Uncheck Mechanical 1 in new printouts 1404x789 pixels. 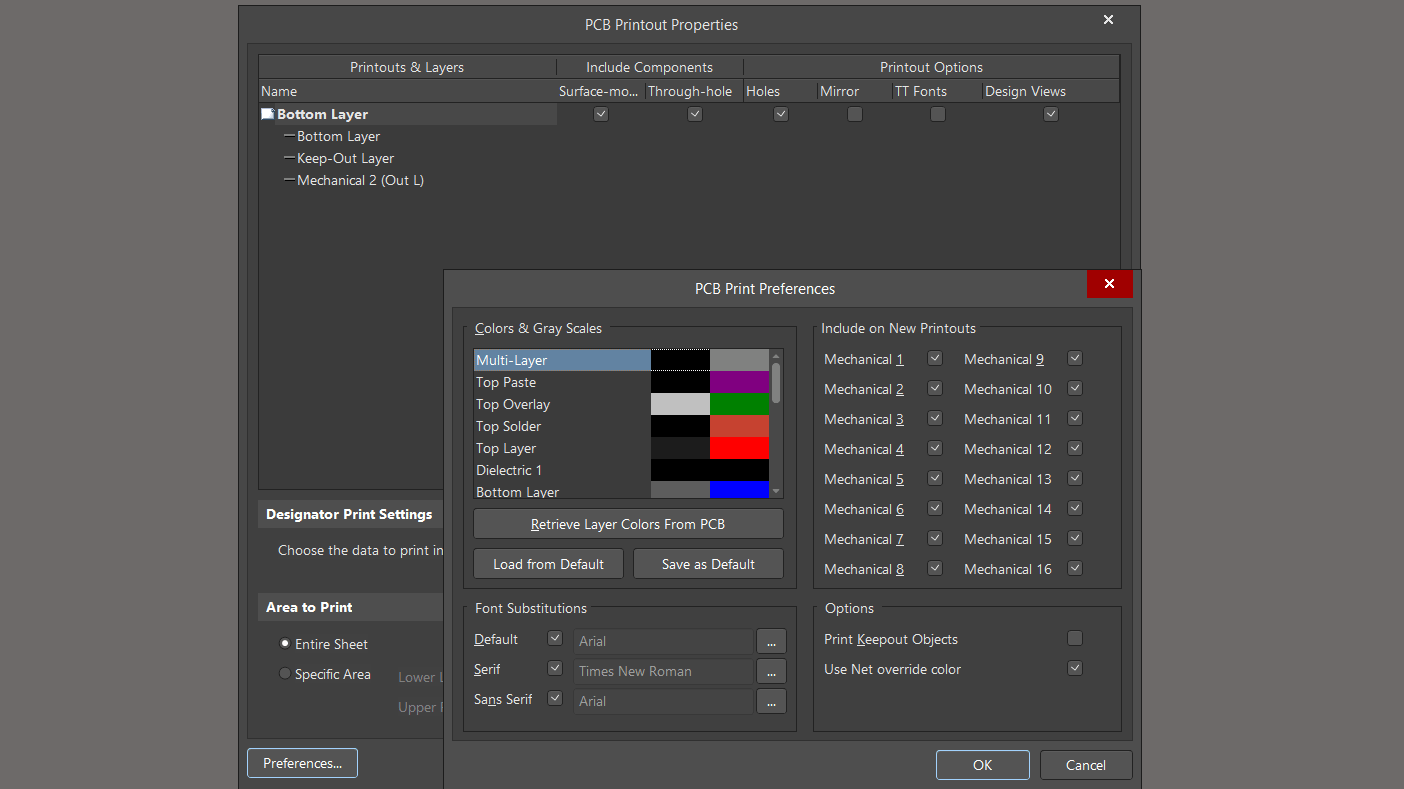pos(935,358)
